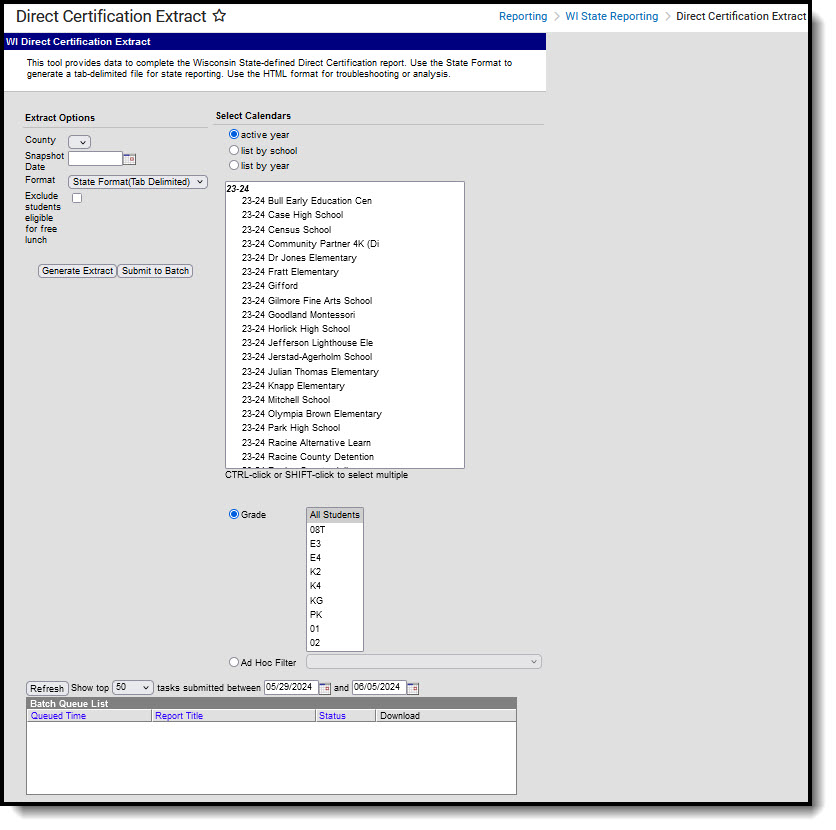This screenshot has width=836, height=830.
Task: Select grade 02 in grade list
Action: 335,643
